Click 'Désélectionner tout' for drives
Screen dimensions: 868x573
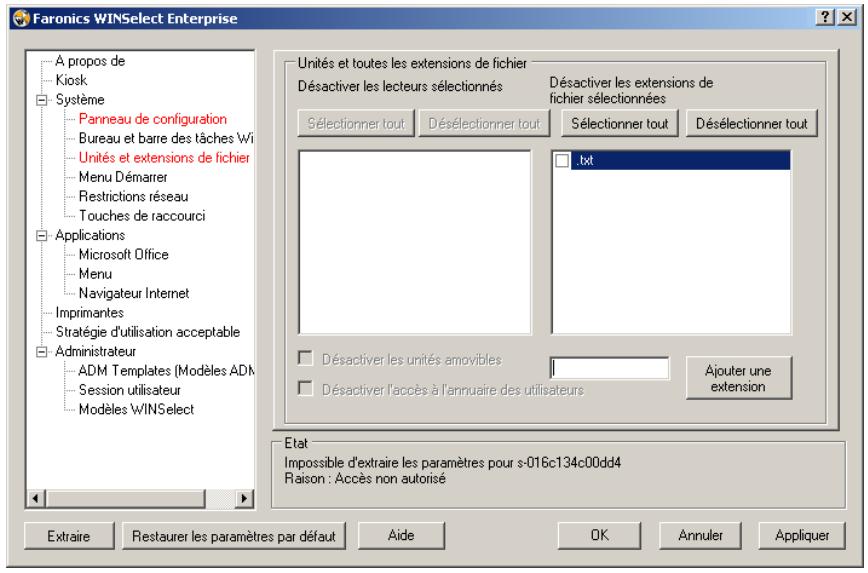point(484,123)
